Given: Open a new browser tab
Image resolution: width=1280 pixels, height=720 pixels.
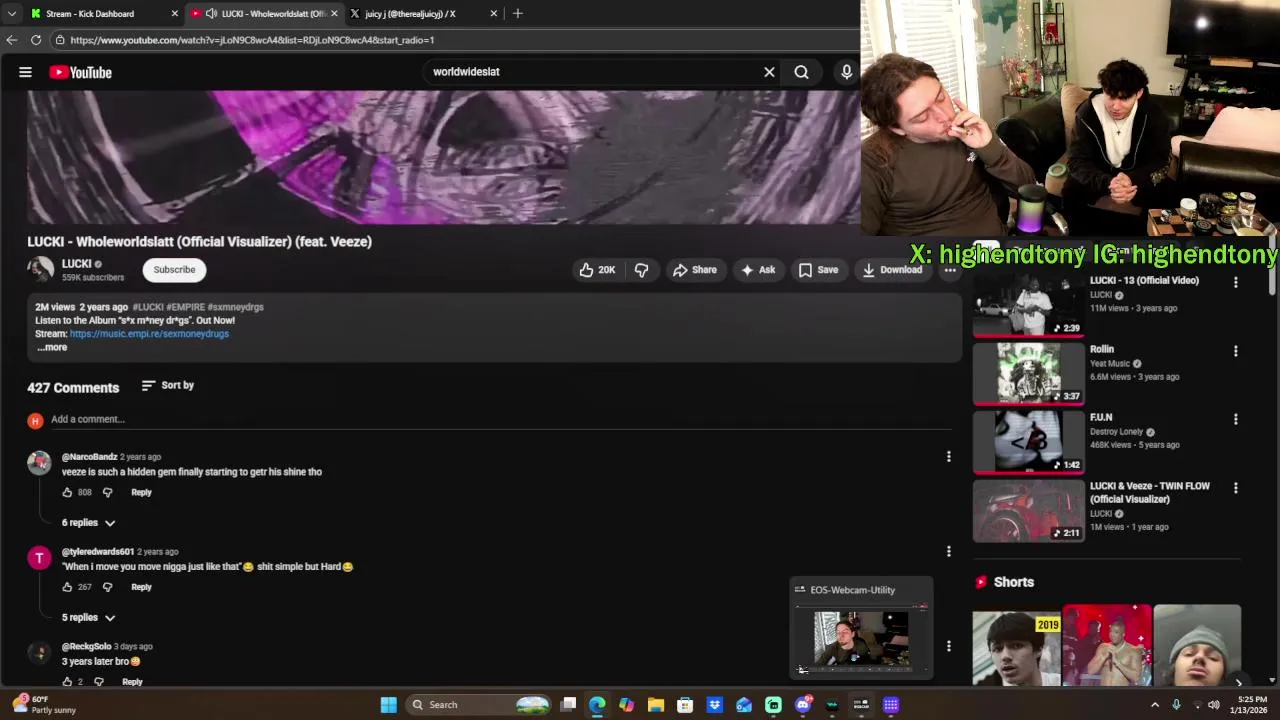Looking at the screenshot, I should tap(517, 14).
